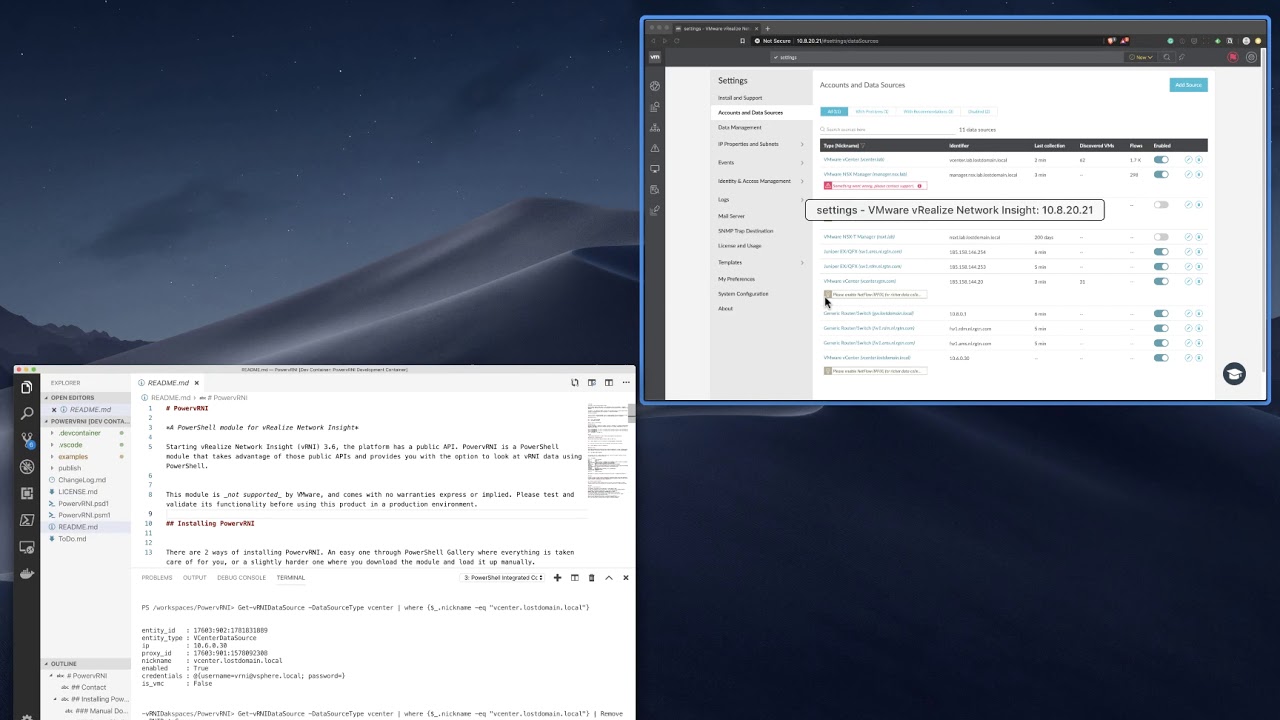
Task: Open the graduation cap help widget
Action: (x=1234, y=373)
